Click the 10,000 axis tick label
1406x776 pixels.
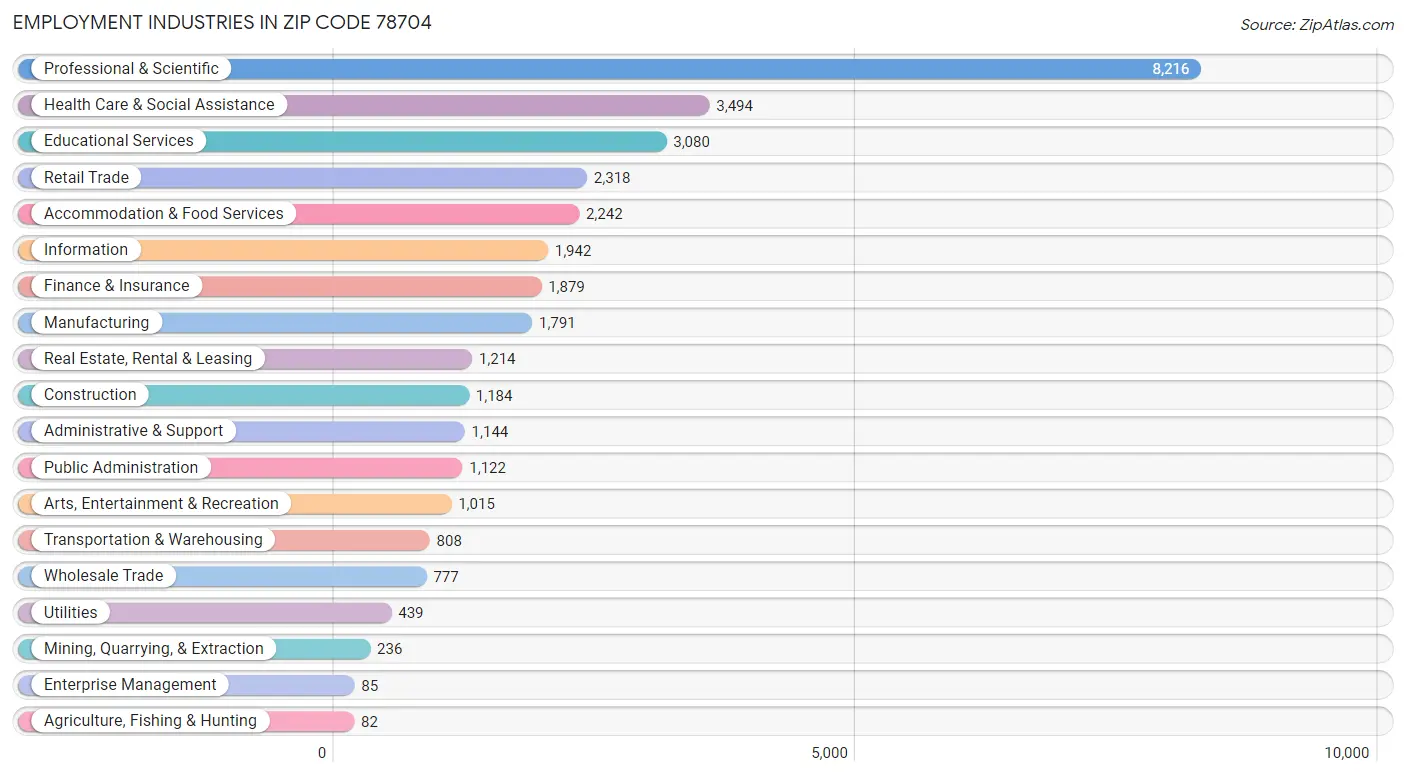tap(1347, 753)
